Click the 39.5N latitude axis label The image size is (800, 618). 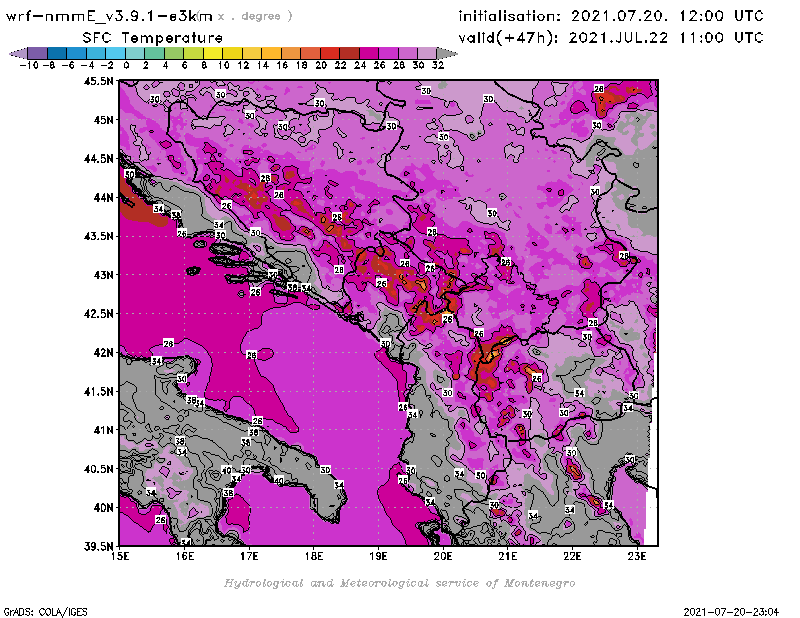point(98,546)
